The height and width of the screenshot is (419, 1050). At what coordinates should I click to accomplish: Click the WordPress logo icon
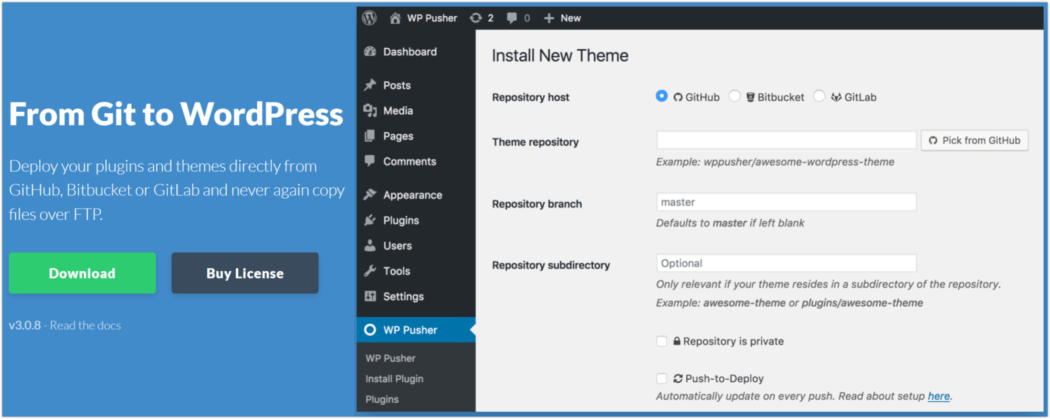(x=369, y=18)
